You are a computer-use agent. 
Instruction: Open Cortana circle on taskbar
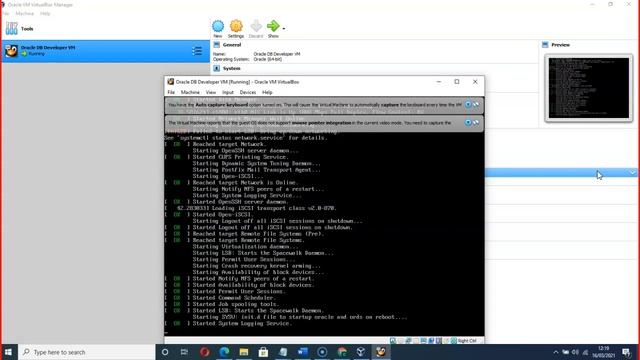(165, 352)
